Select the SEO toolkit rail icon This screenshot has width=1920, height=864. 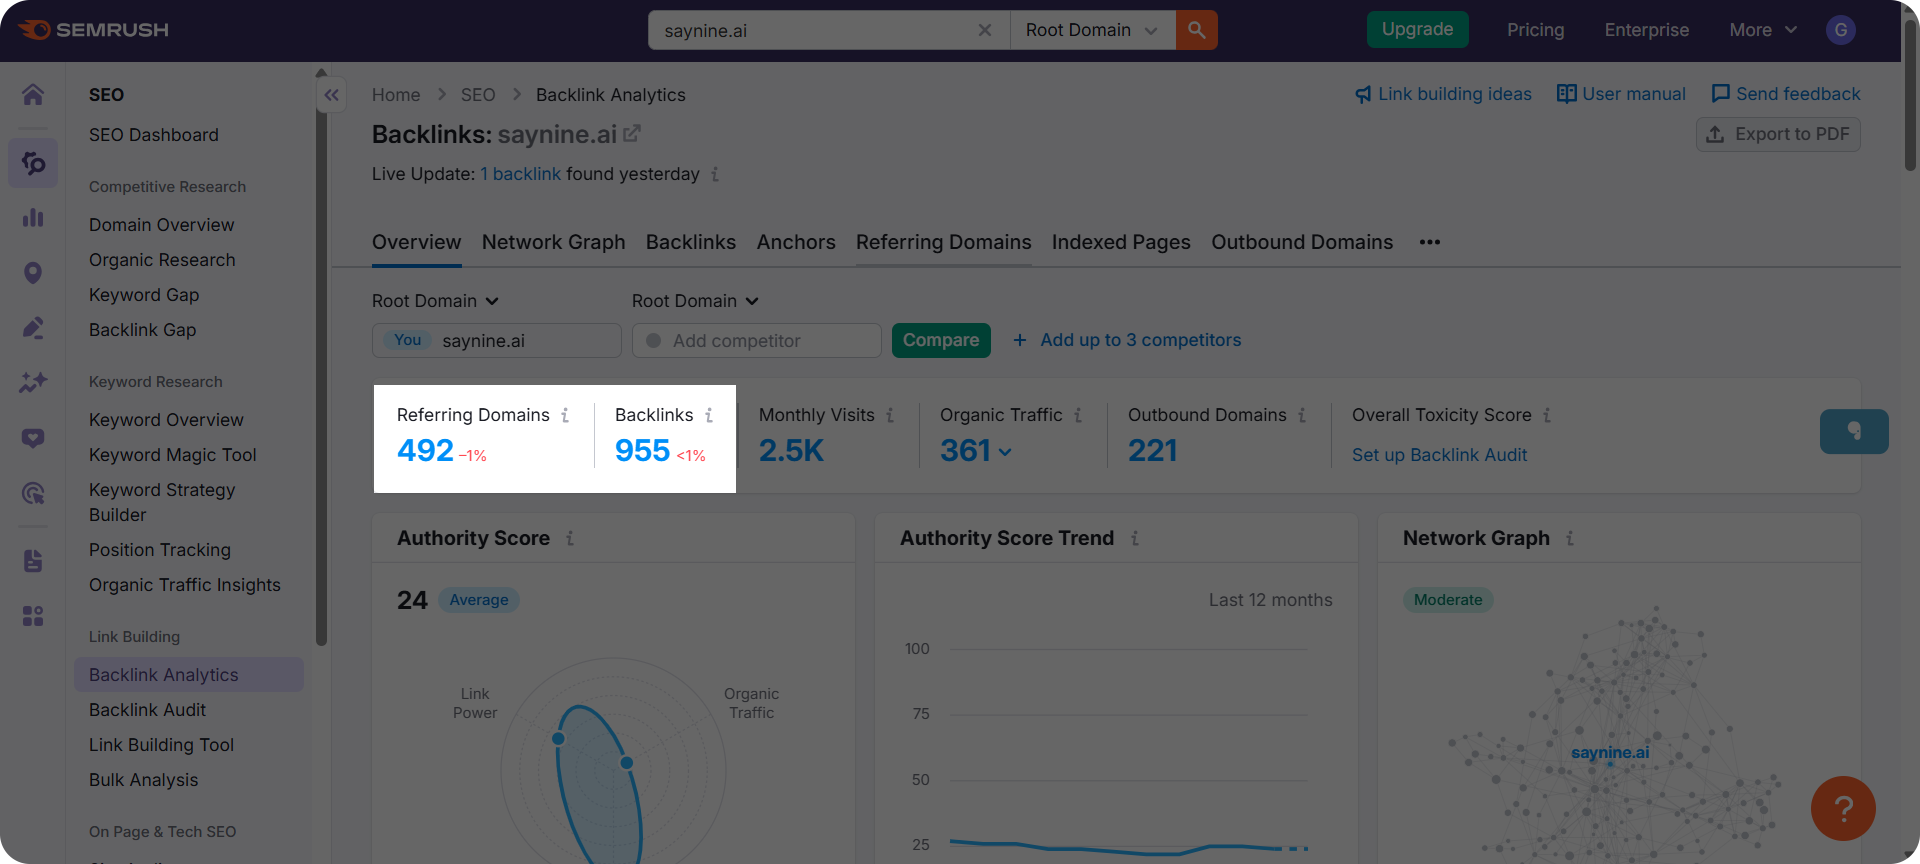point(33,162)
